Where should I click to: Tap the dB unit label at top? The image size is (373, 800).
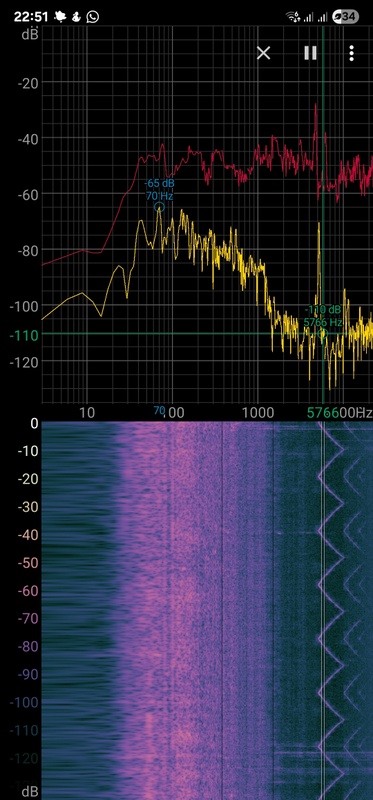tap(29, 34)
